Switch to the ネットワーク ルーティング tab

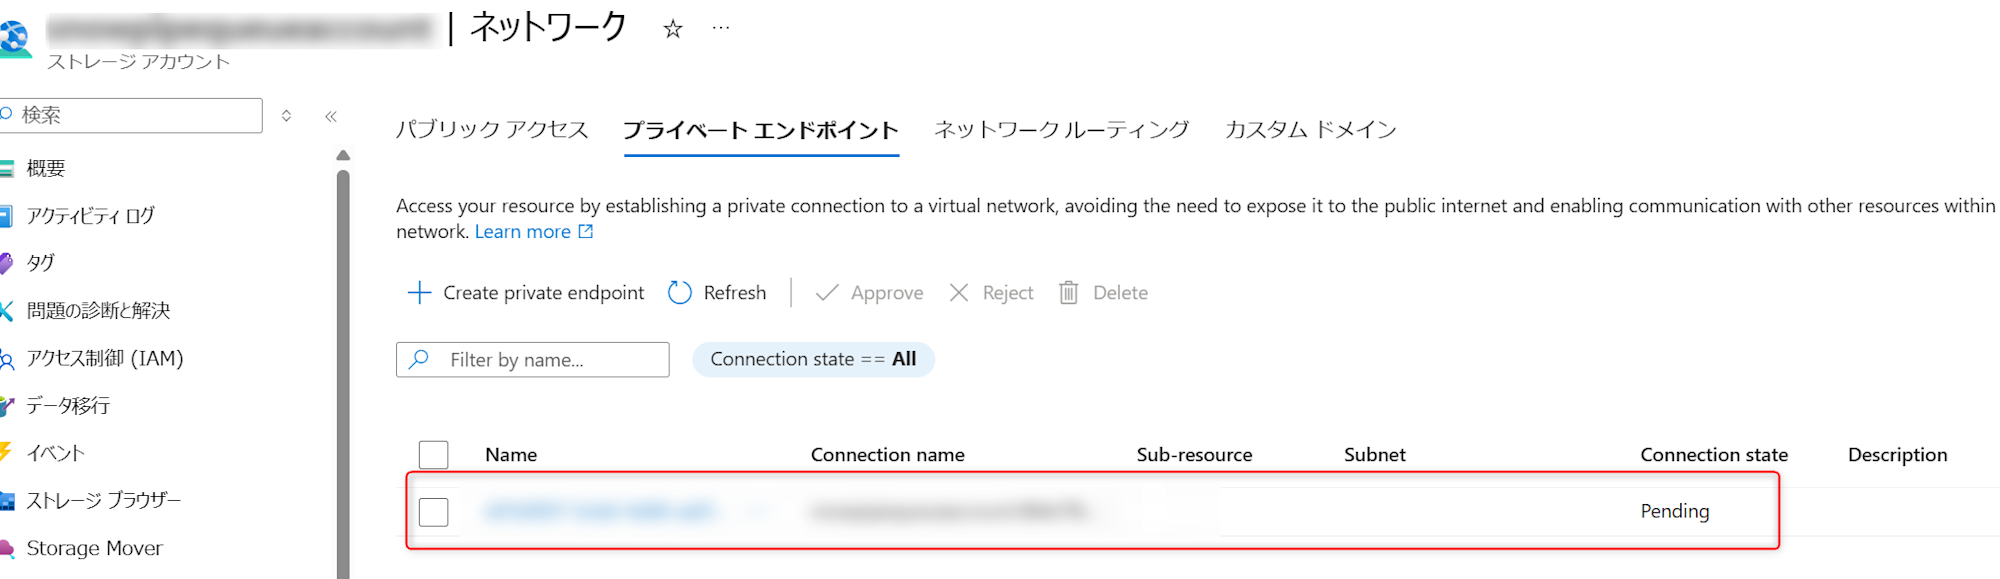click(1061, 130)
